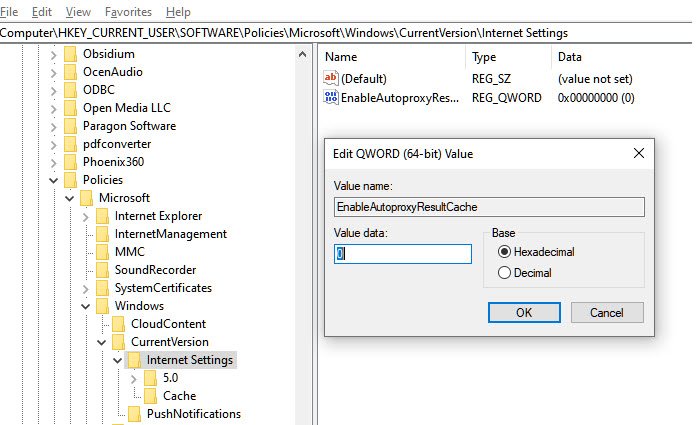Select the CloudContent folder icon
Viewport: 700px width, 425px height.
tap(119, 324)
